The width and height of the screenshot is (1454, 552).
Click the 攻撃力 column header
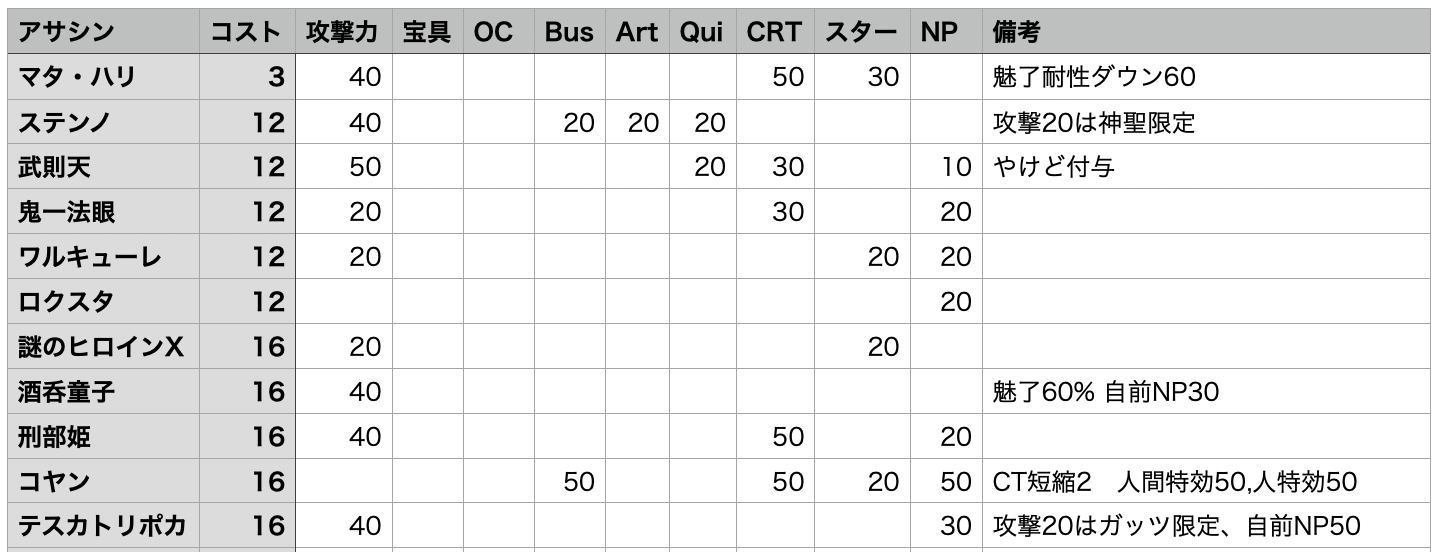click(342, 32)
